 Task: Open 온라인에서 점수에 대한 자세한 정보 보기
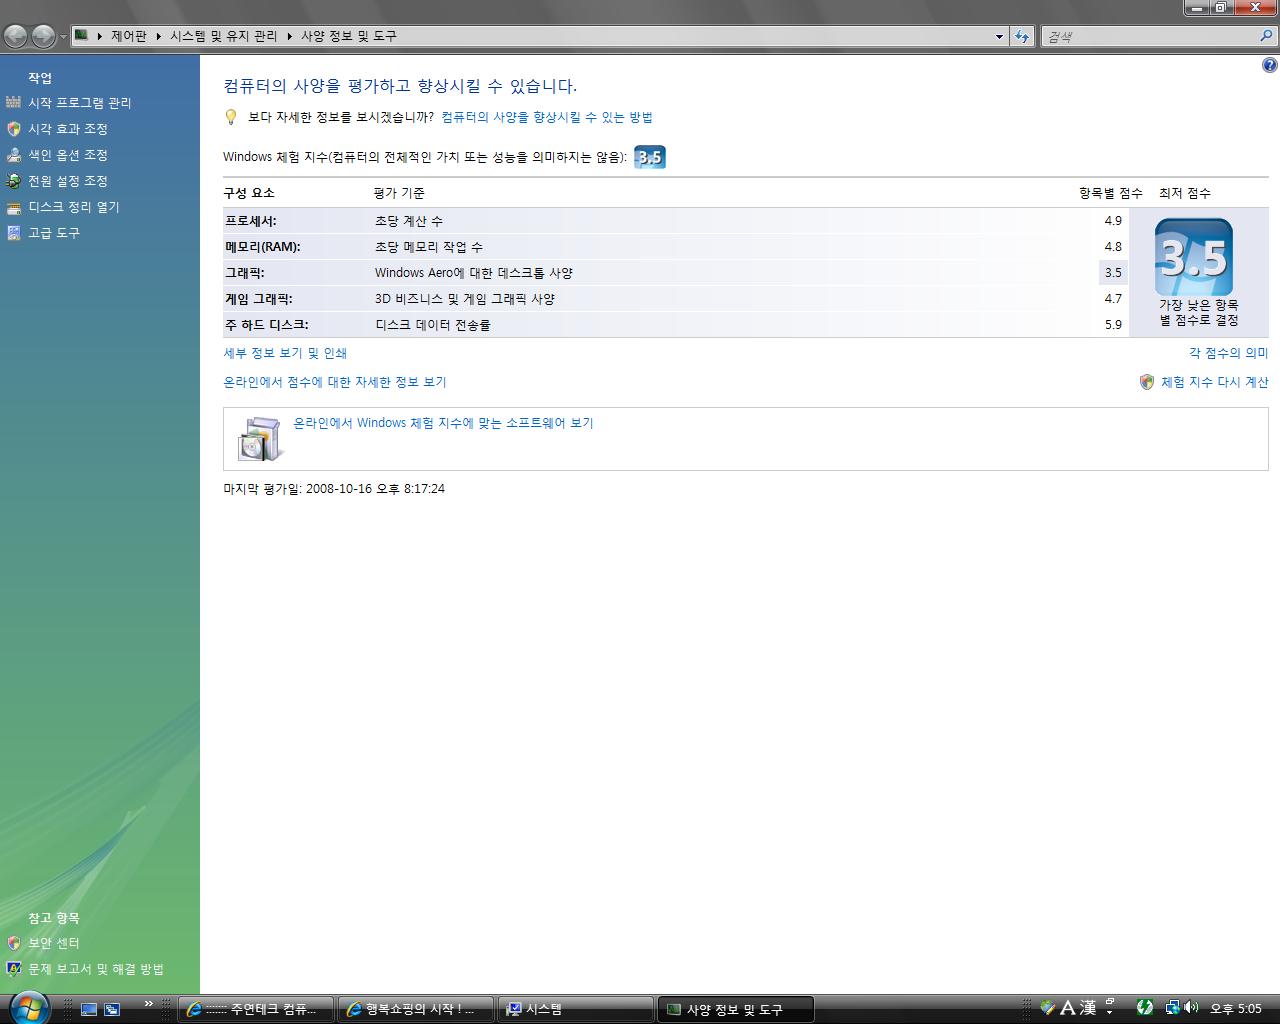pos(335,382)
